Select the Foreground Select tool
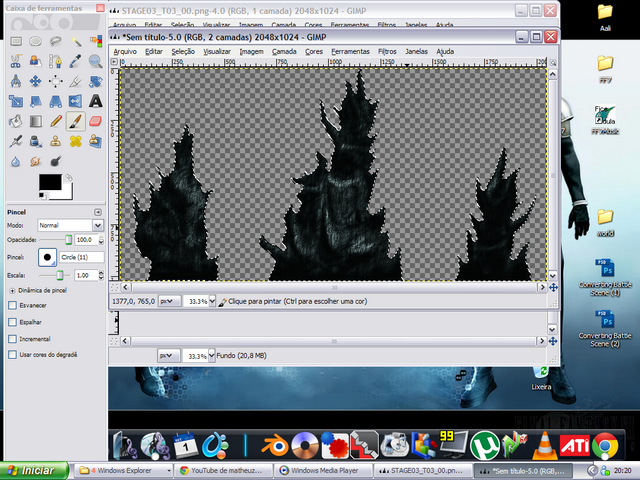The image size is (640, 480). [x=36, y=61]
